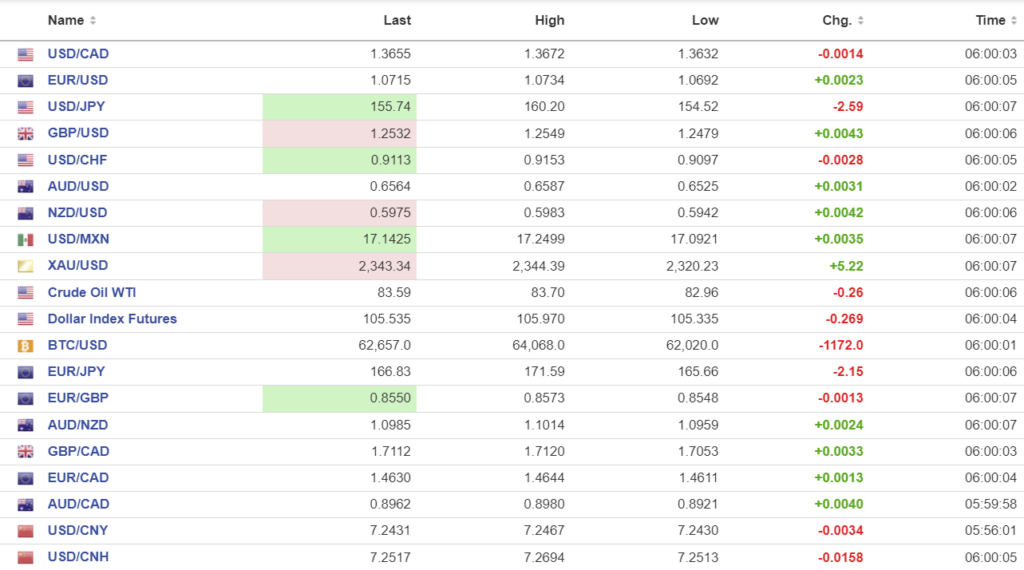
Task: Click the Last column header
Action: tap(397, 20)
